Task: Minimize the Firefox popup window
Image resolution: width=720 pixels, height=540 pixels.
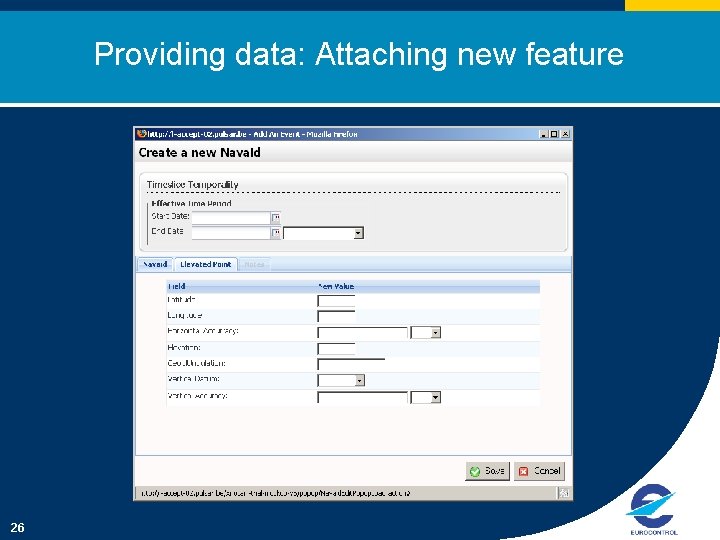Action: (x=544, y=134)
